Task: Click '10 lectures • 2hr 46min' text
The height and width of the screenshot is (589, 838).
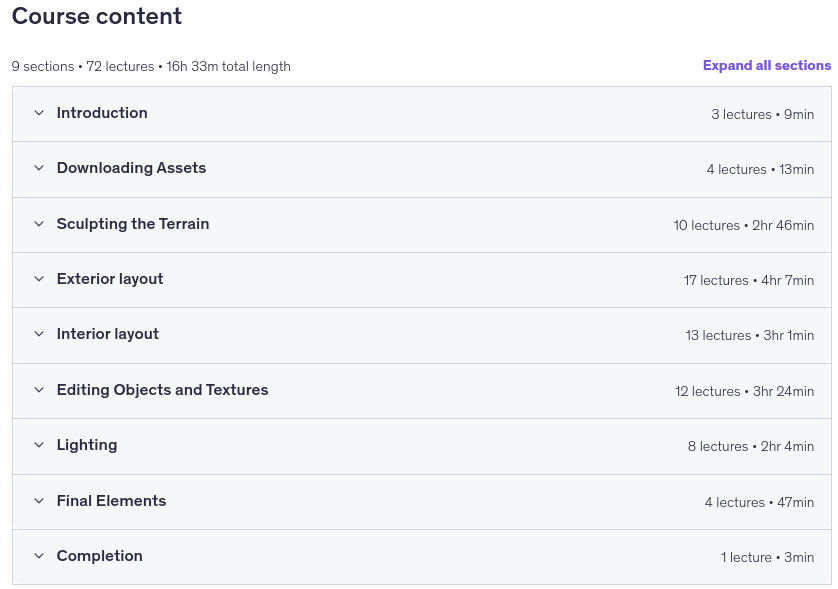Action: 744,226
